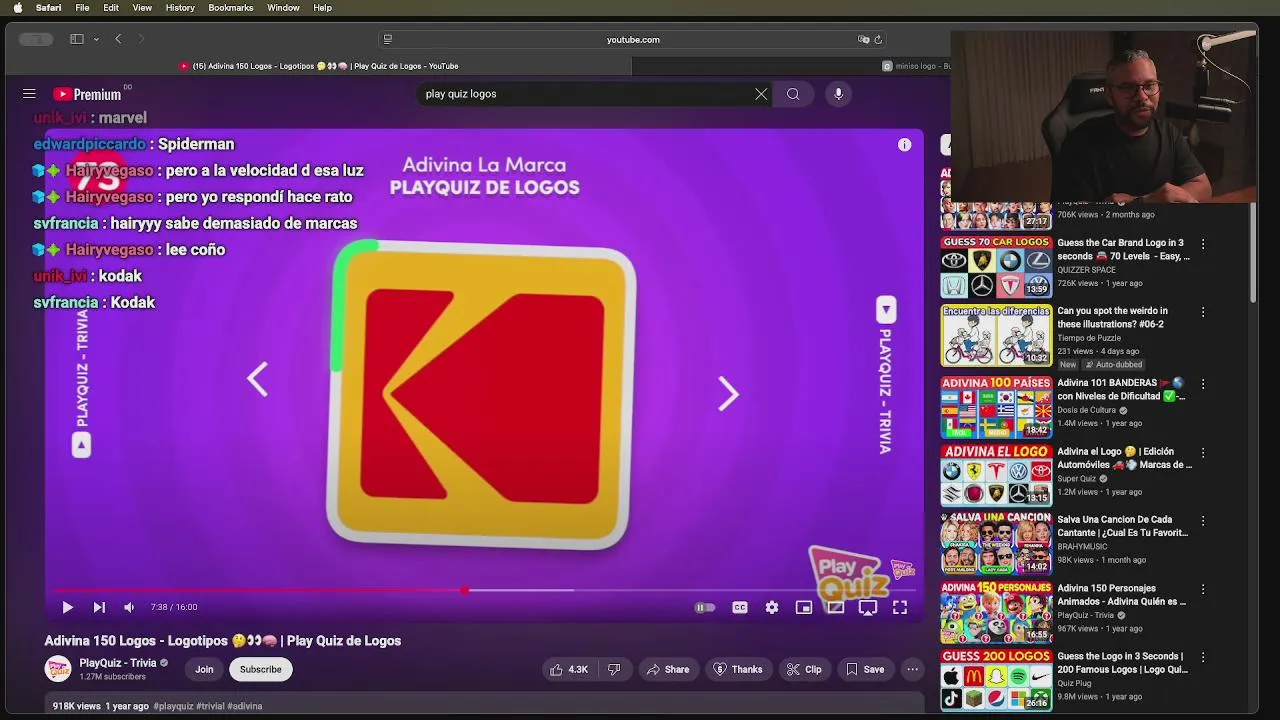Click the search magnifier button
1280x720 pixels.
pos(793,94)
